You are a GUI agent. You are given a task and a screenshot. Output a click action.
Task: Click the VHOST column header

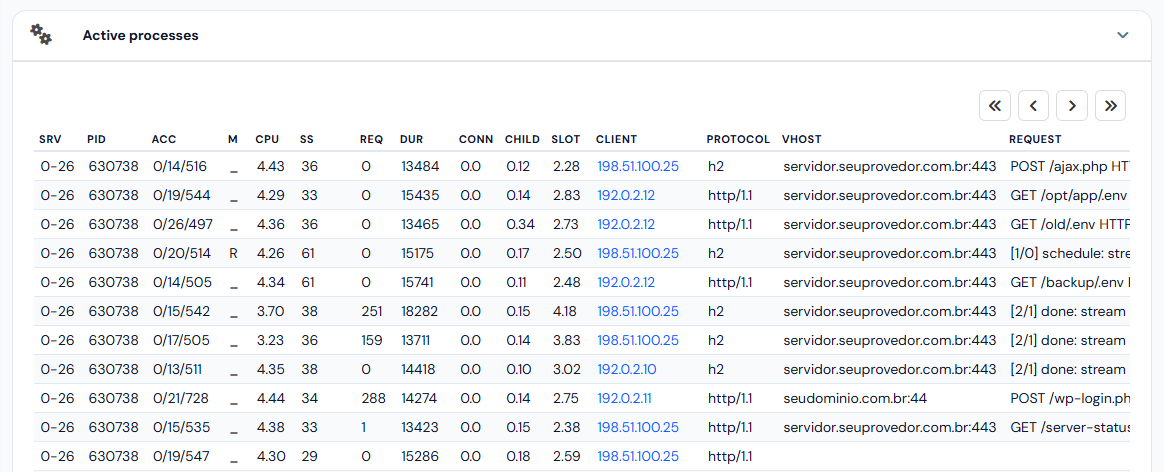[802, 140]
